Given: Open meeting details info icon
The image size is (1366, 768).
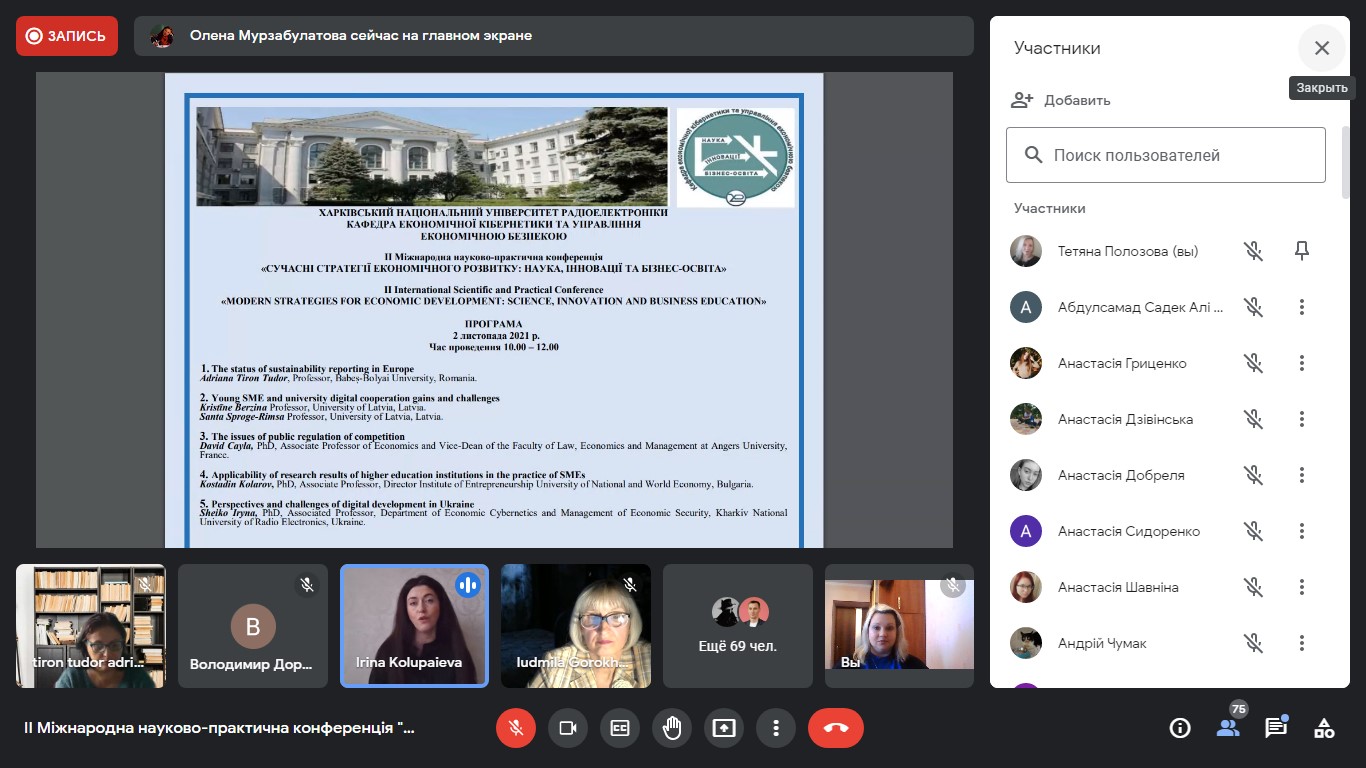Looking at the screenshot, I should click(x=1180, y=728).
